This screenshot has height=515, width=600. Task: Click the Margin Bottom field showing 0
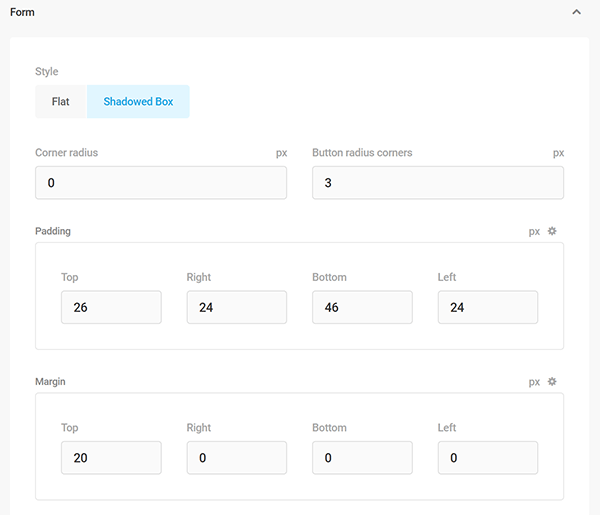pos(362,458)
